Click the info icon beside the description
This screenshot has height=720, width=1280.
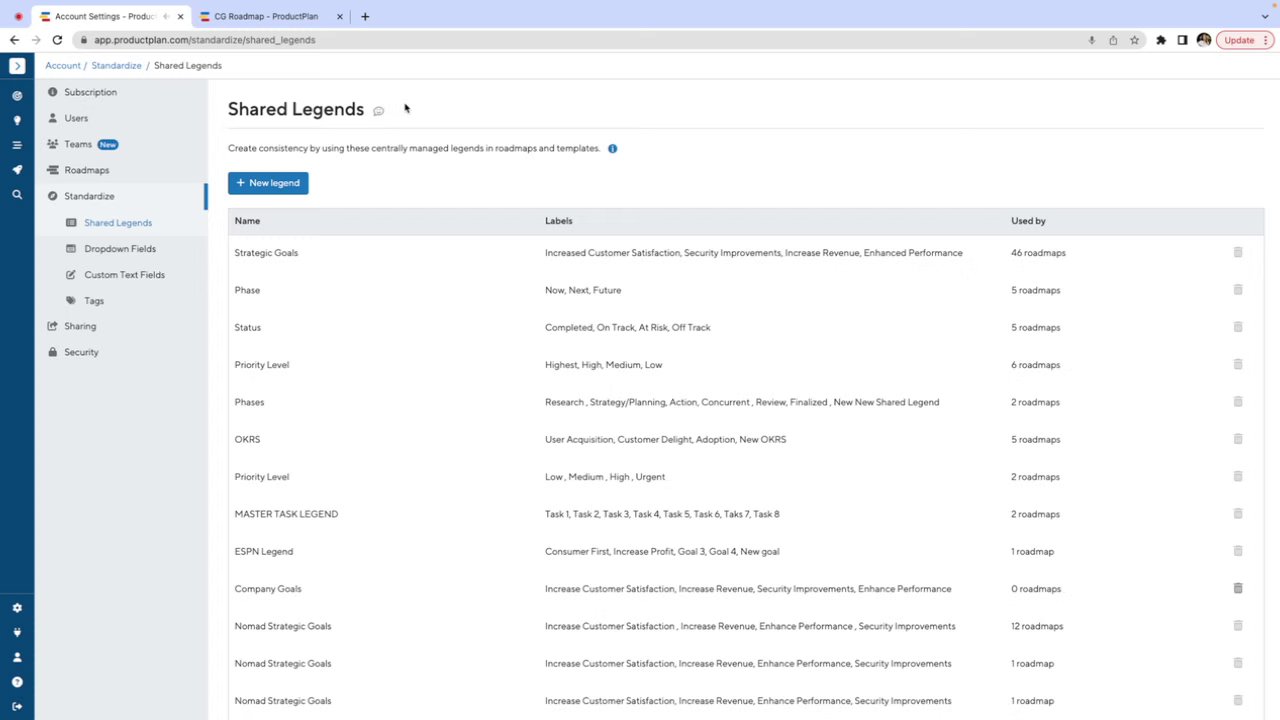coord(612,149)
